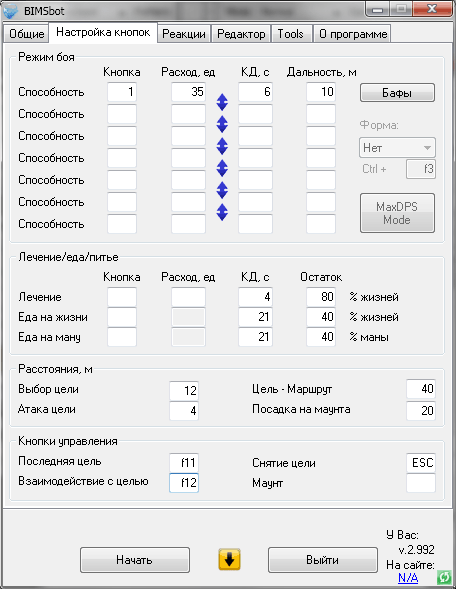
Task: Open the Реакции tab
Action: point(184,34)
